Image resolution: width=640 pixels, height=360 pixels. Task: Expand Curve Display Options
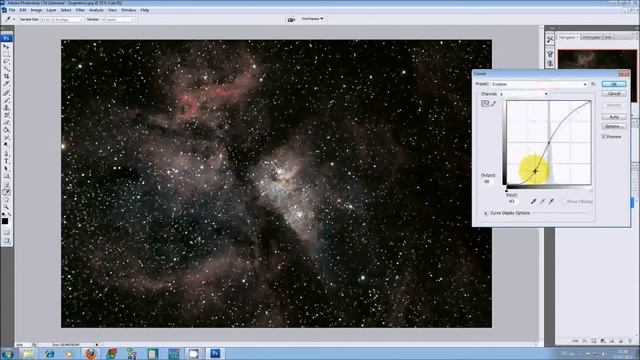486,213
